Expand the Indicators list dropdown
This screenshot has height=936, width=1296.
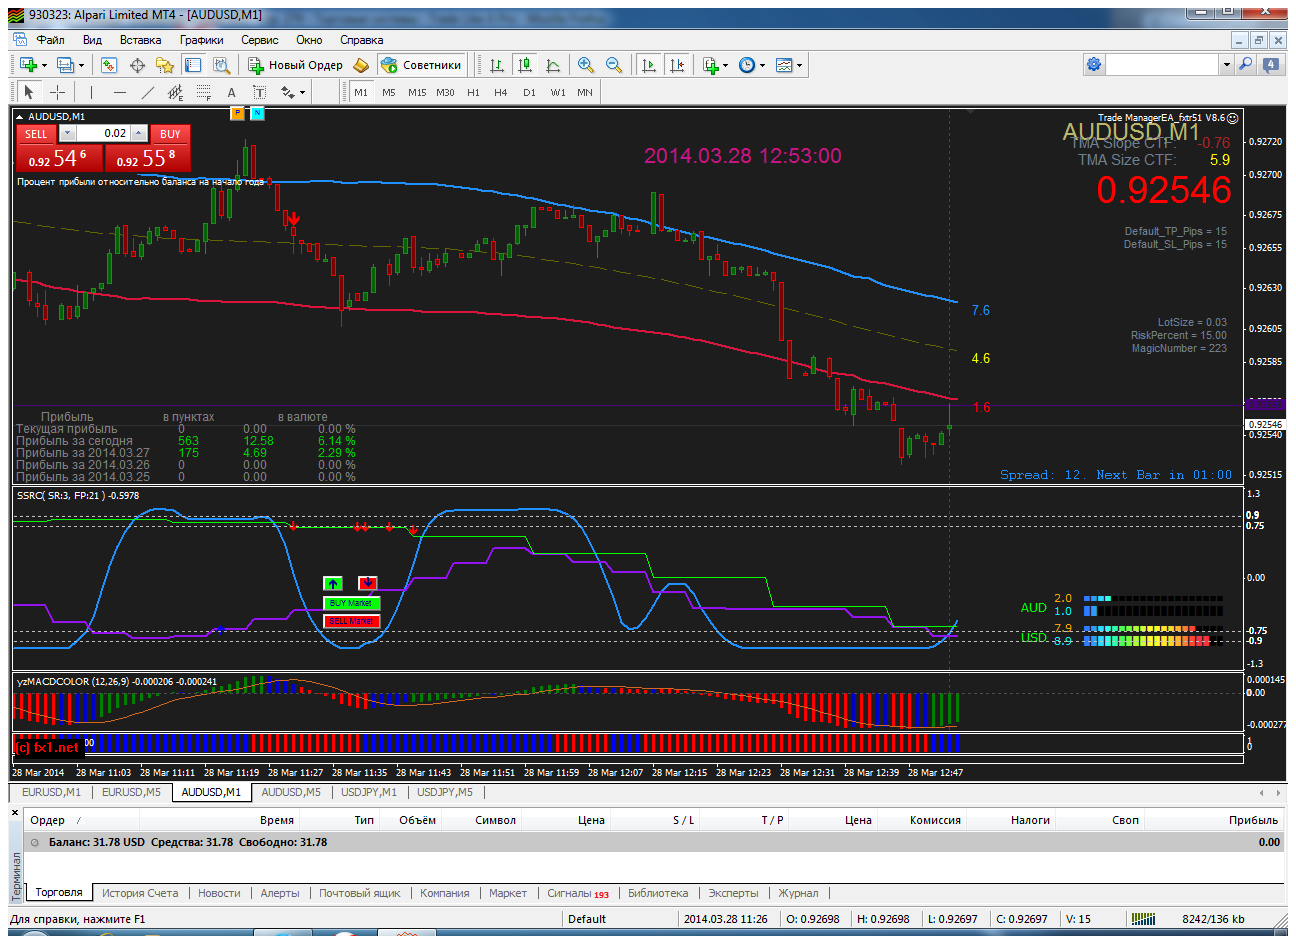pyautogui.click(x=725, y=65)
